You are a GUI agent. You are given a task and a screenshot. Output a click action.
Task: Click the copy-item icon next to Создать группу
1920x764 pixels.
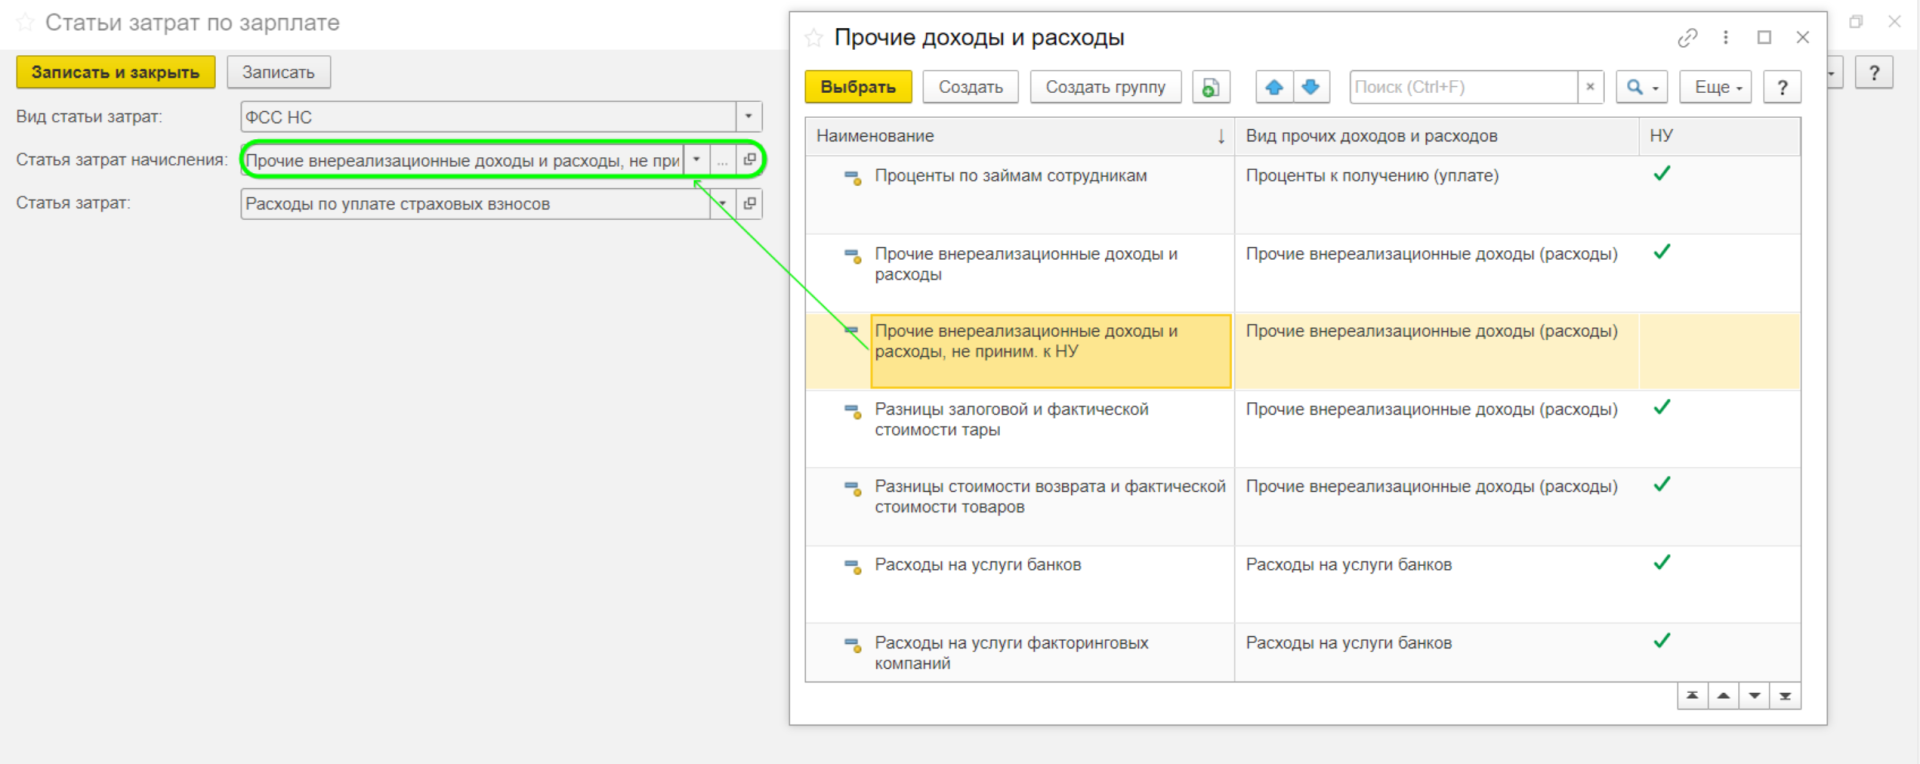(x=1211, y=87)
